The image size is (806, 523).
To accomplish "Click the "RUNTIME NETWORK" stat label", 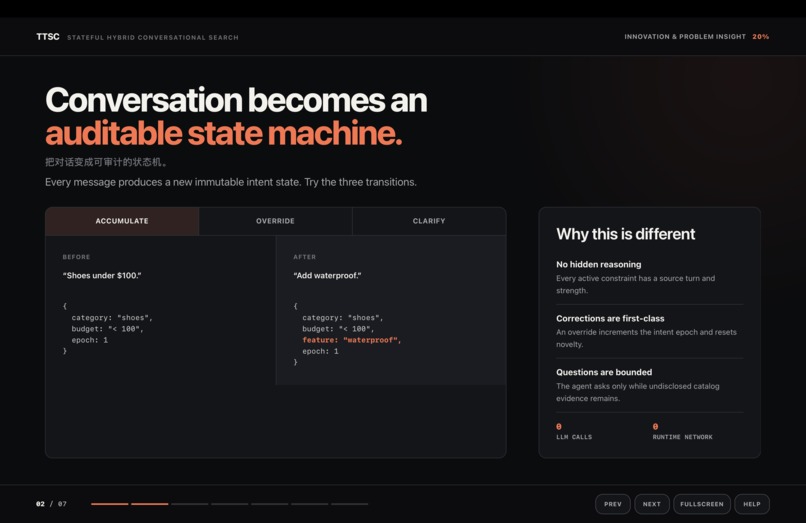I will coord(683,437).
